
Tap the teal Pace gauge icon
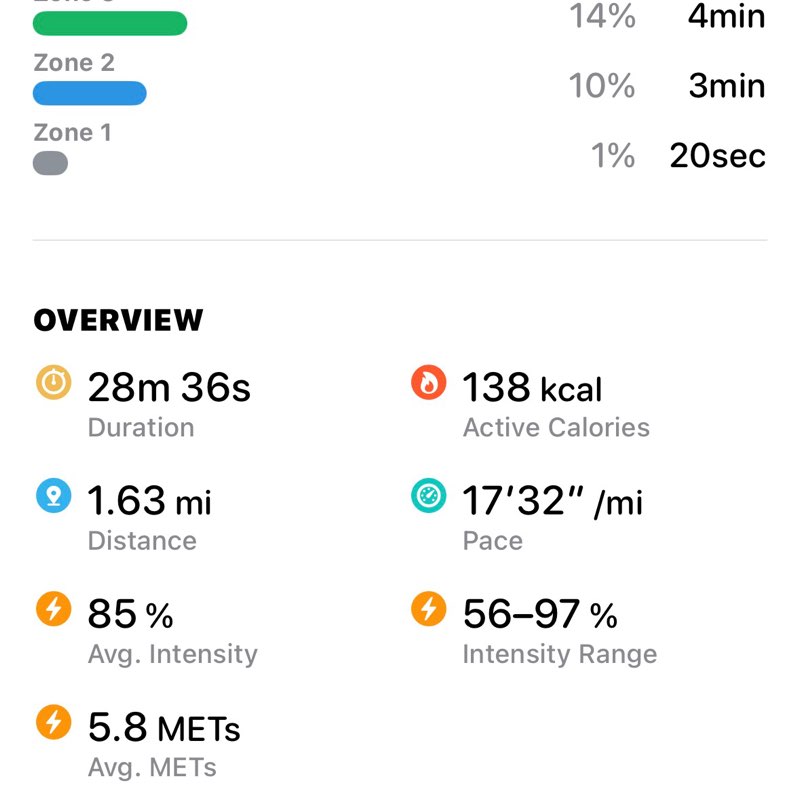(x=428, y=497)
